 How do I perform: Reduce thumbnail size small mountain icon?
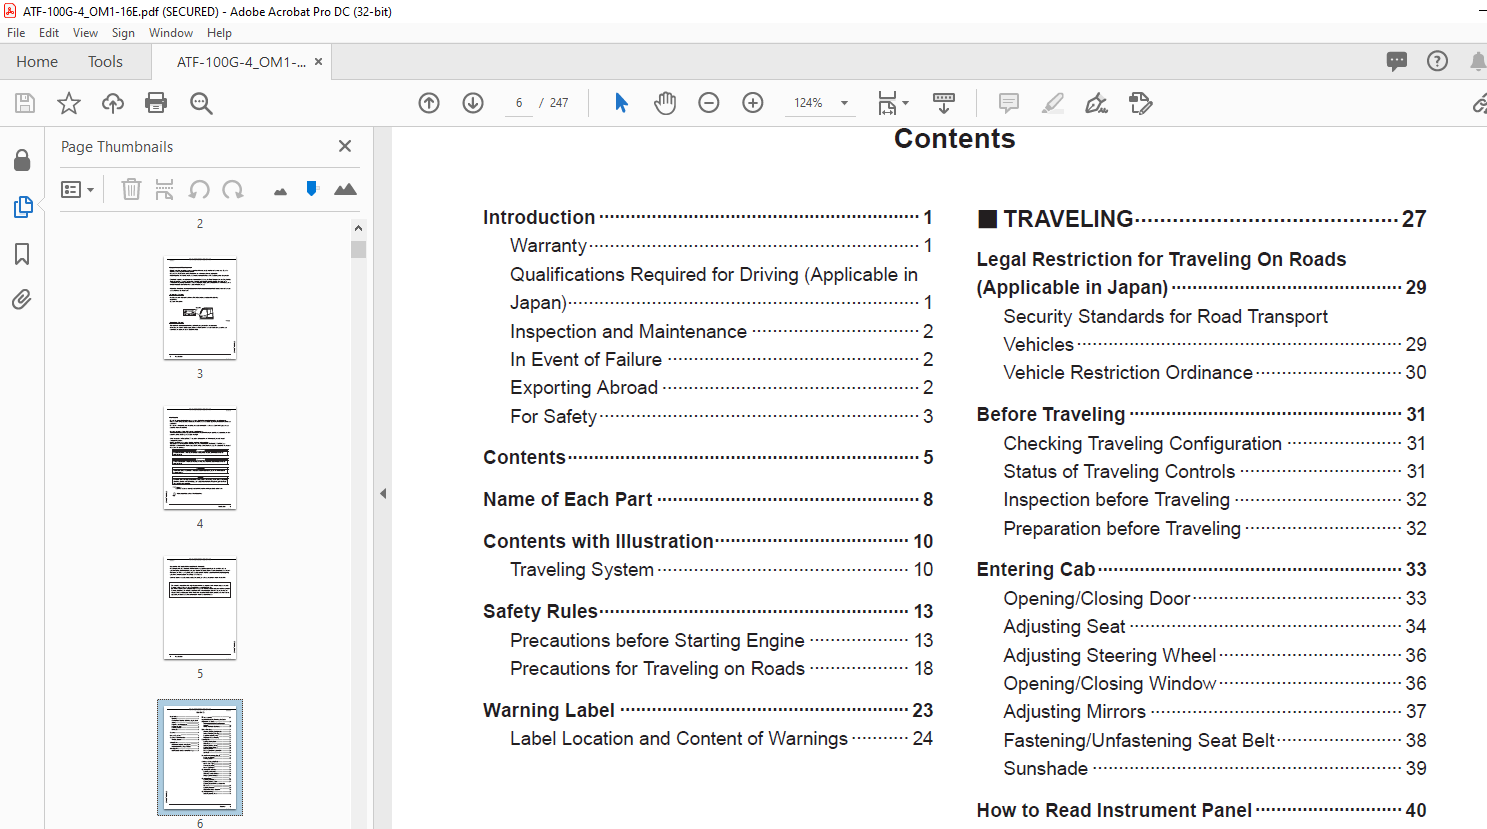[x=280, y=190]
